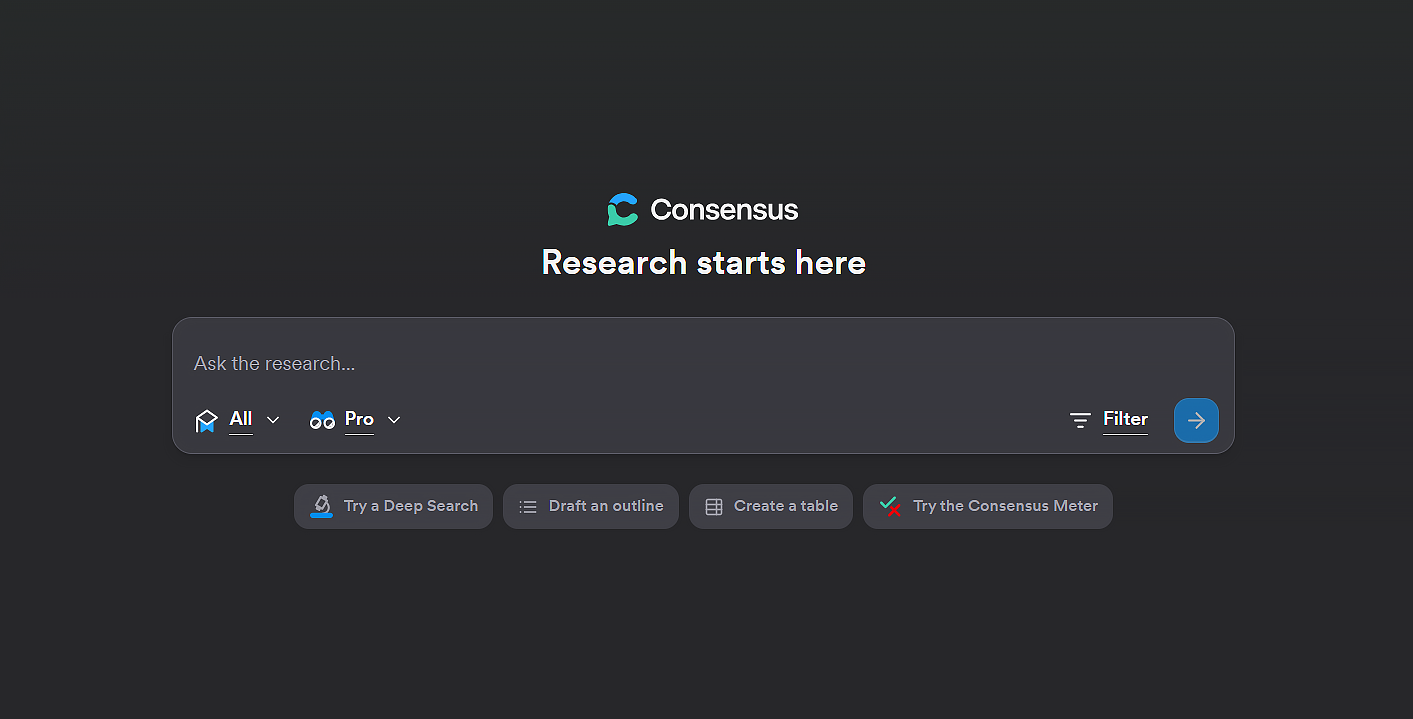1413x719 pixels.
Task: Choose the Draft an outline suggestion
Action: (606, 506)
